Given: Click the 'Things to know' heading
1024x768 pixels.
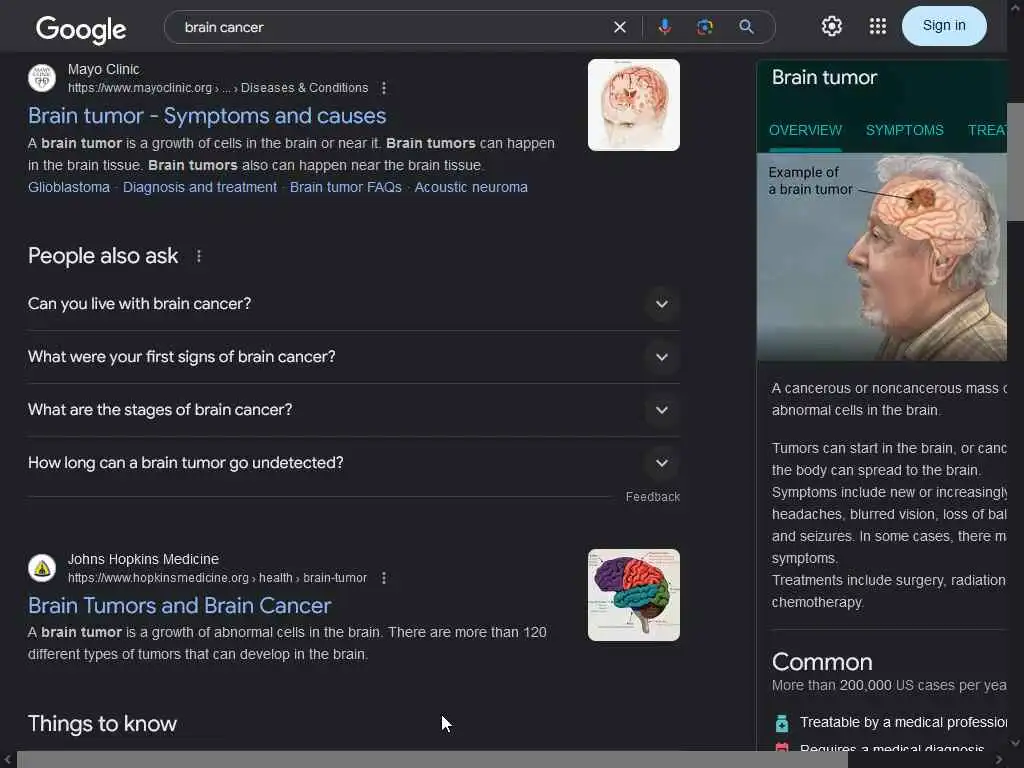Looking at the screenshot, I should coord(103,724).
